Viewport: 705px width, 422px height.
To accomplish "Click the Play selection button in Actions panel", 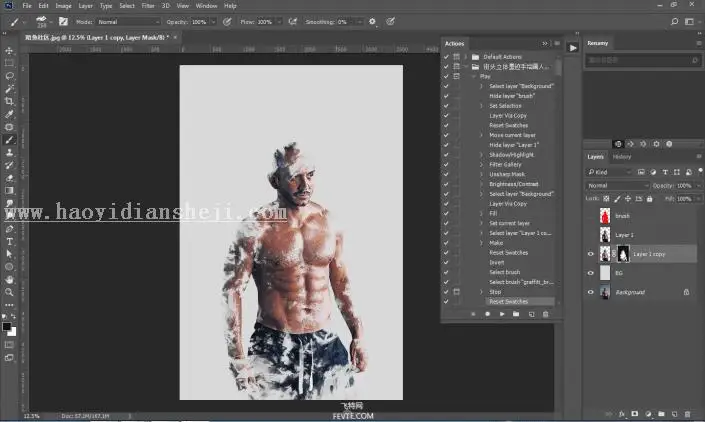I will (502, 314).
